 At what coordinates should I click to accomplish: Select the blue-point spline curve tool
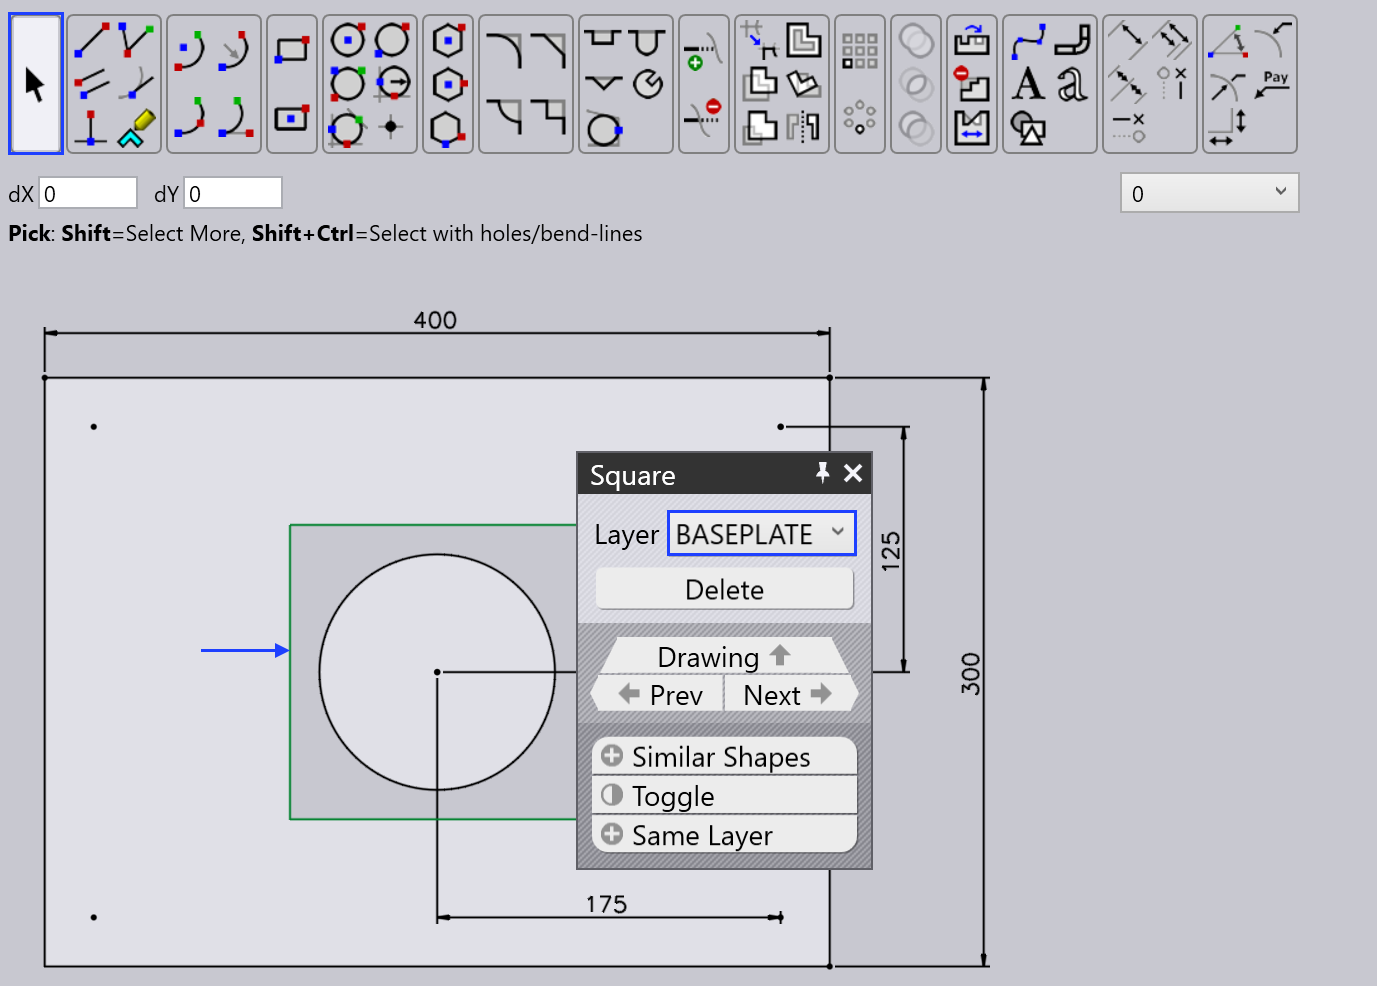coord(1028,41)
